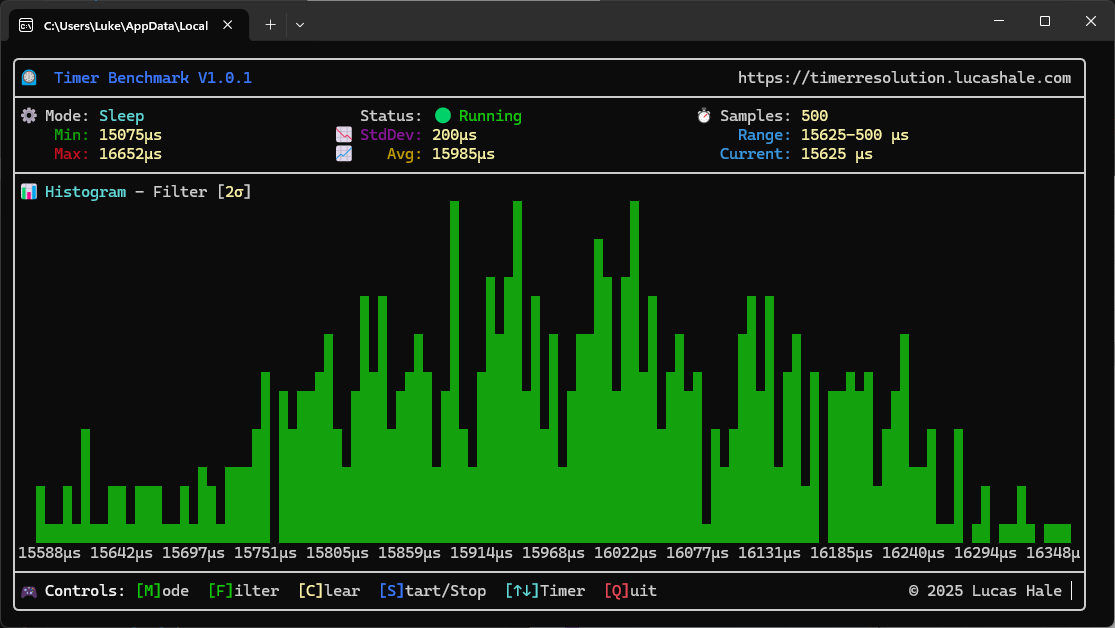
Task: Stop the benchmark with [S]tart/Stop
Action: [x=433, y=591]
